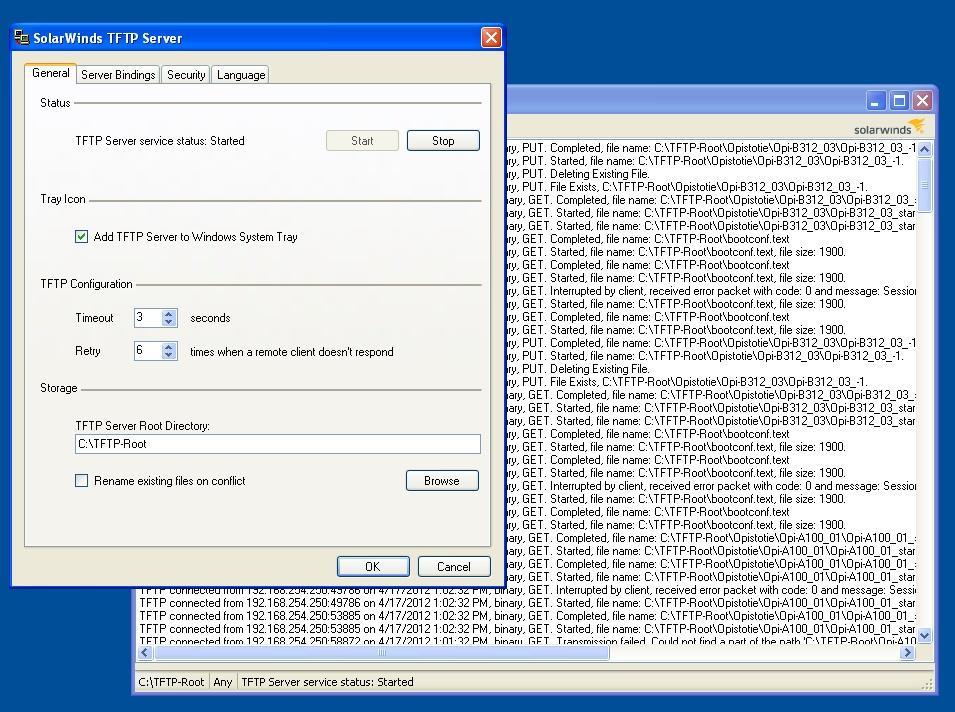Close the background TFTP log window
955x712 pixels.
coord(922,100)
